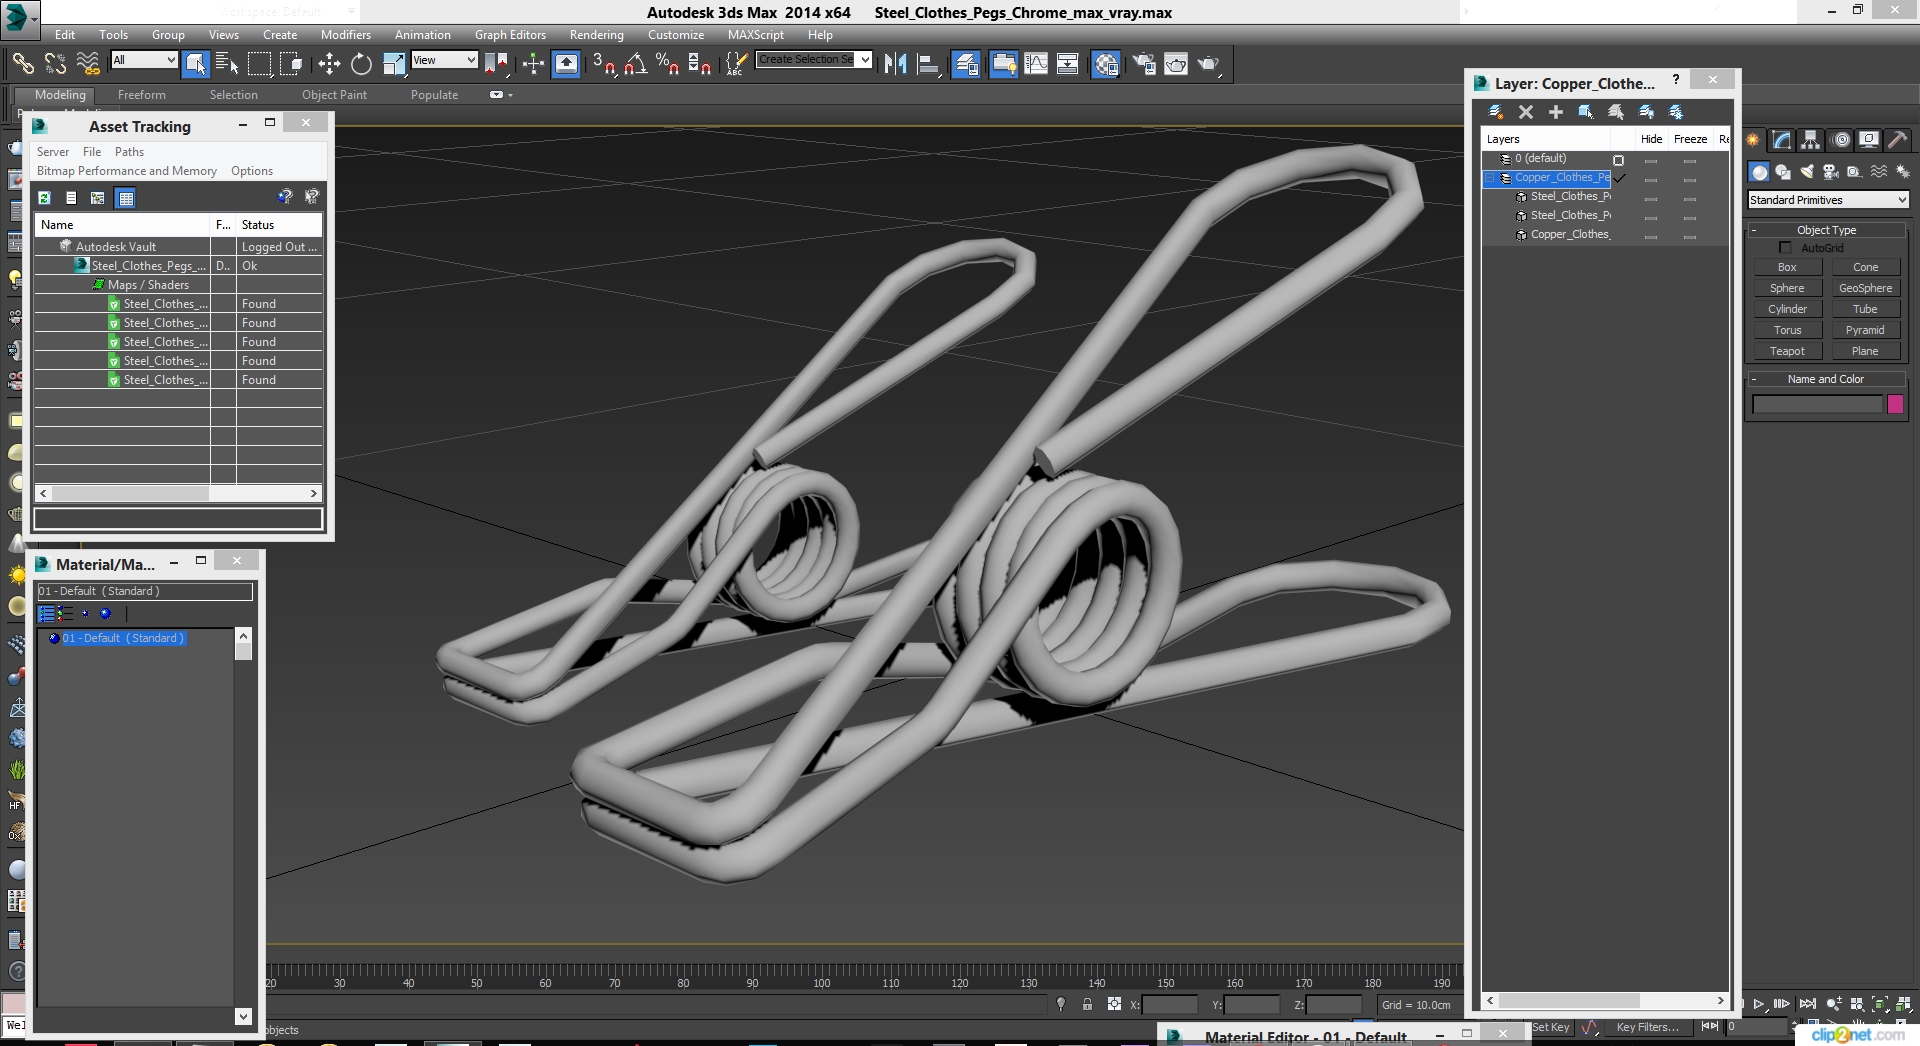Open the Rendering menu
Screen dimensions: 1920x1046
coord(596,34)
